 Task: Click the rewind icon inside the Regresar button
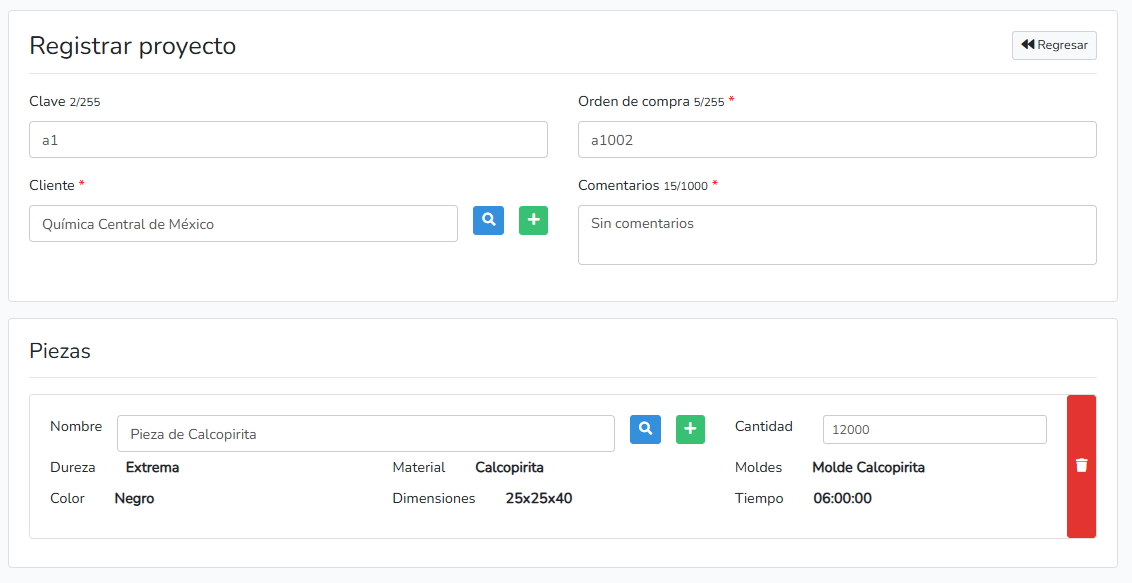[x=1026, y=44]
